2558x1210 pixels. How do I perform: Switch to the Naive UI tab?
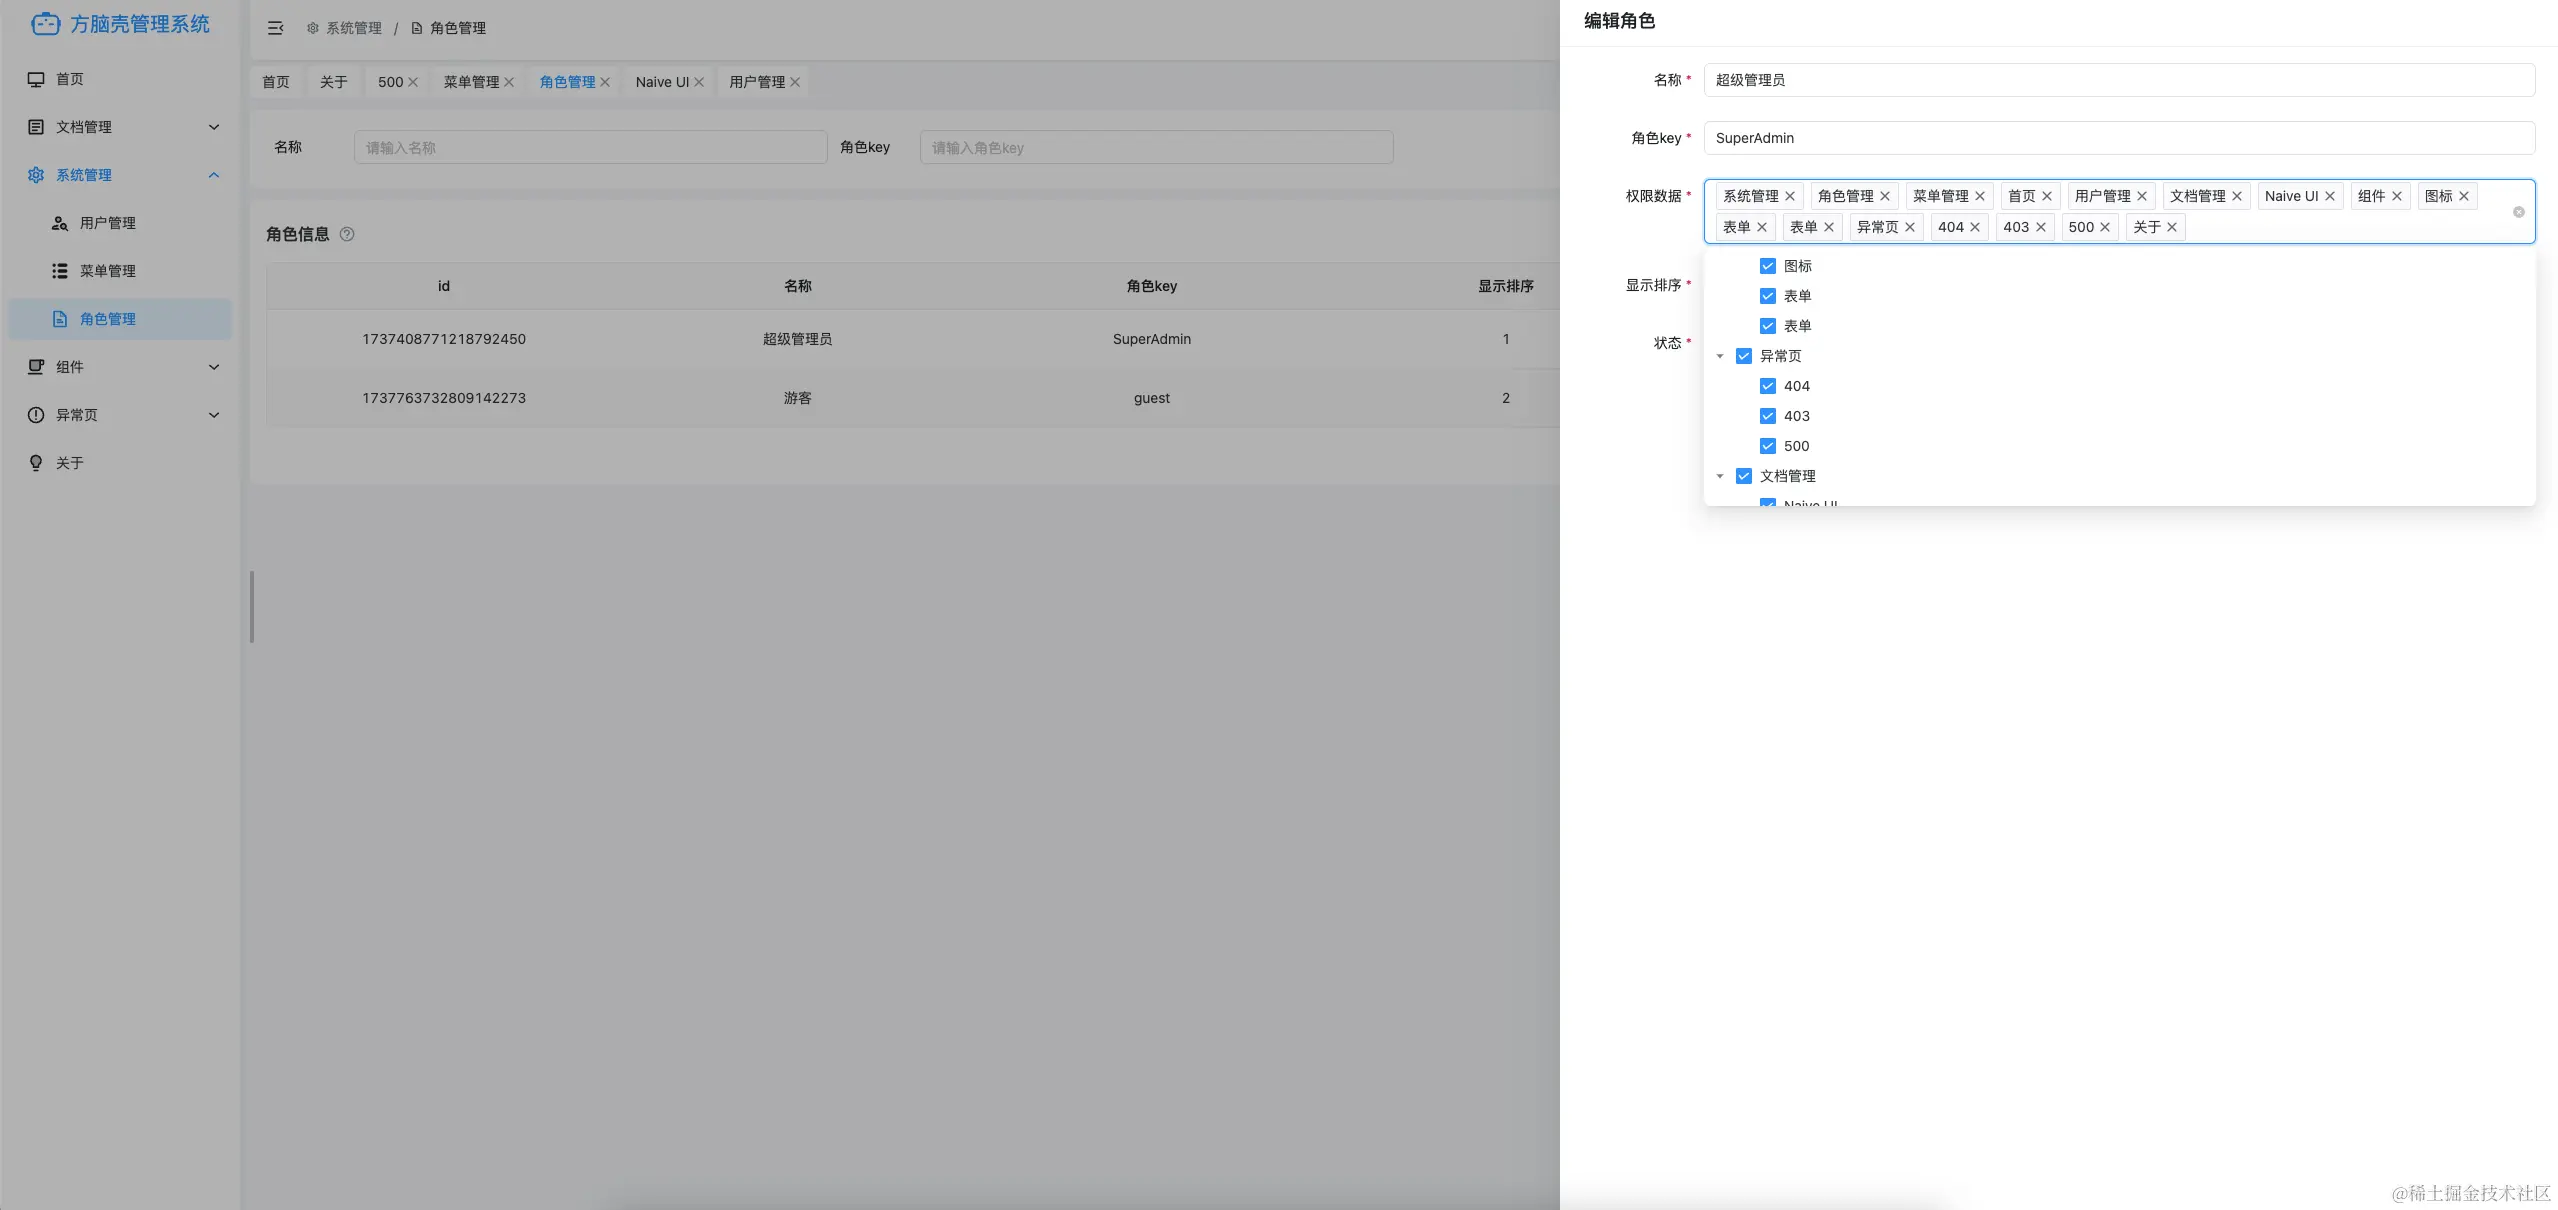click(661, 82)
